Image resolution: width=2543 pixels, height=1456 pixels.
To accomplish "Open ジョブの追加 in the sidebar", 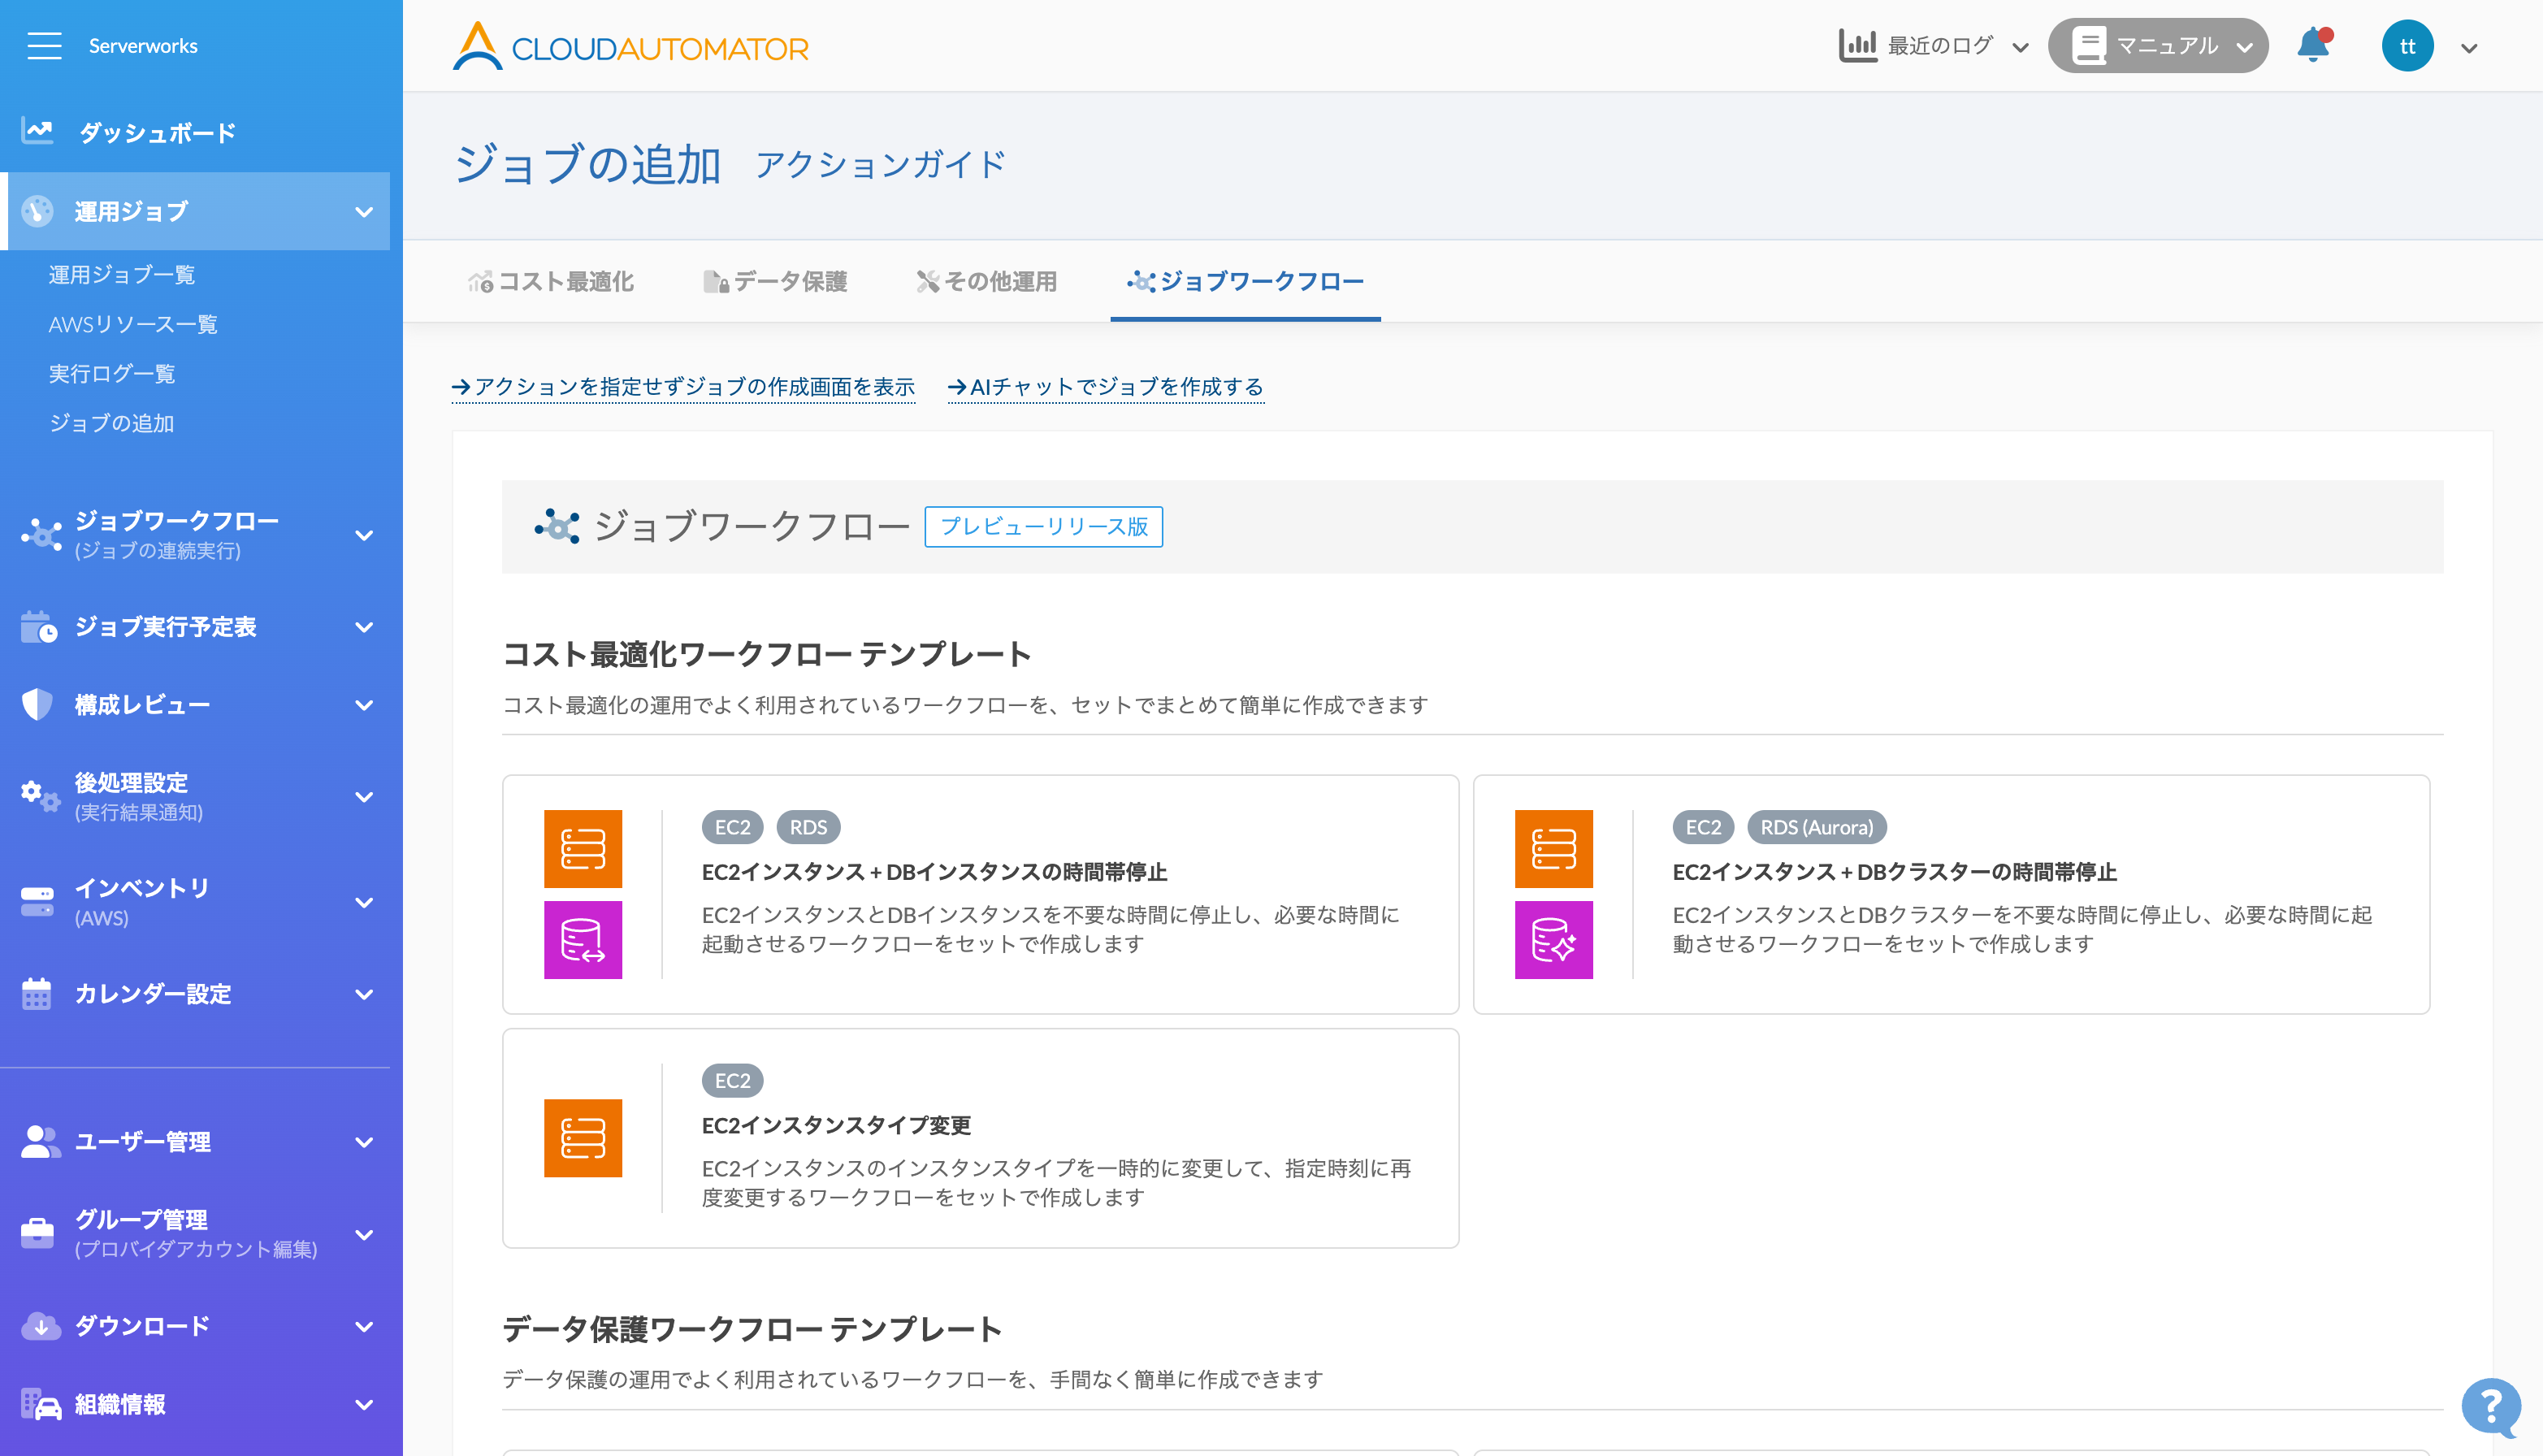I will coord(111,423).
